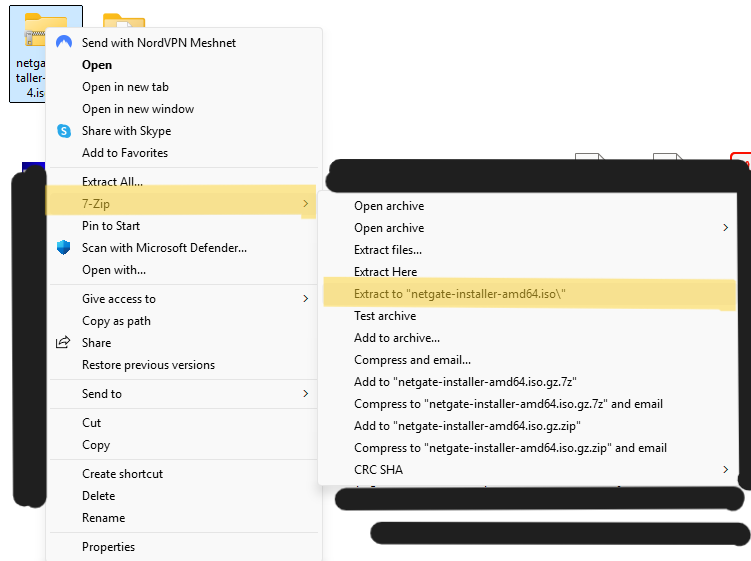Expand the CRC SHA submenu arrow

(726, 469)
